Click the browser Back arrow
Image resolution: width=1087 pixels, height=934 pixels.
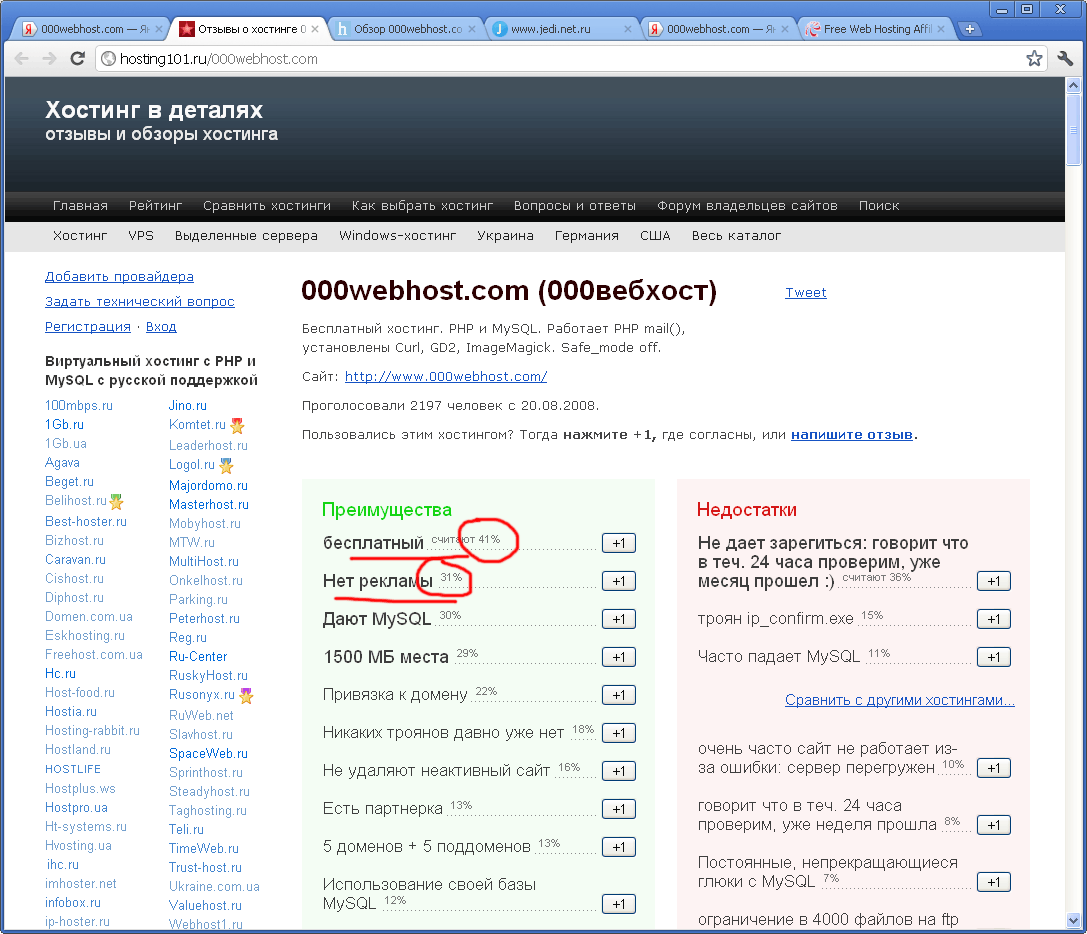click(x=21, y=59)
